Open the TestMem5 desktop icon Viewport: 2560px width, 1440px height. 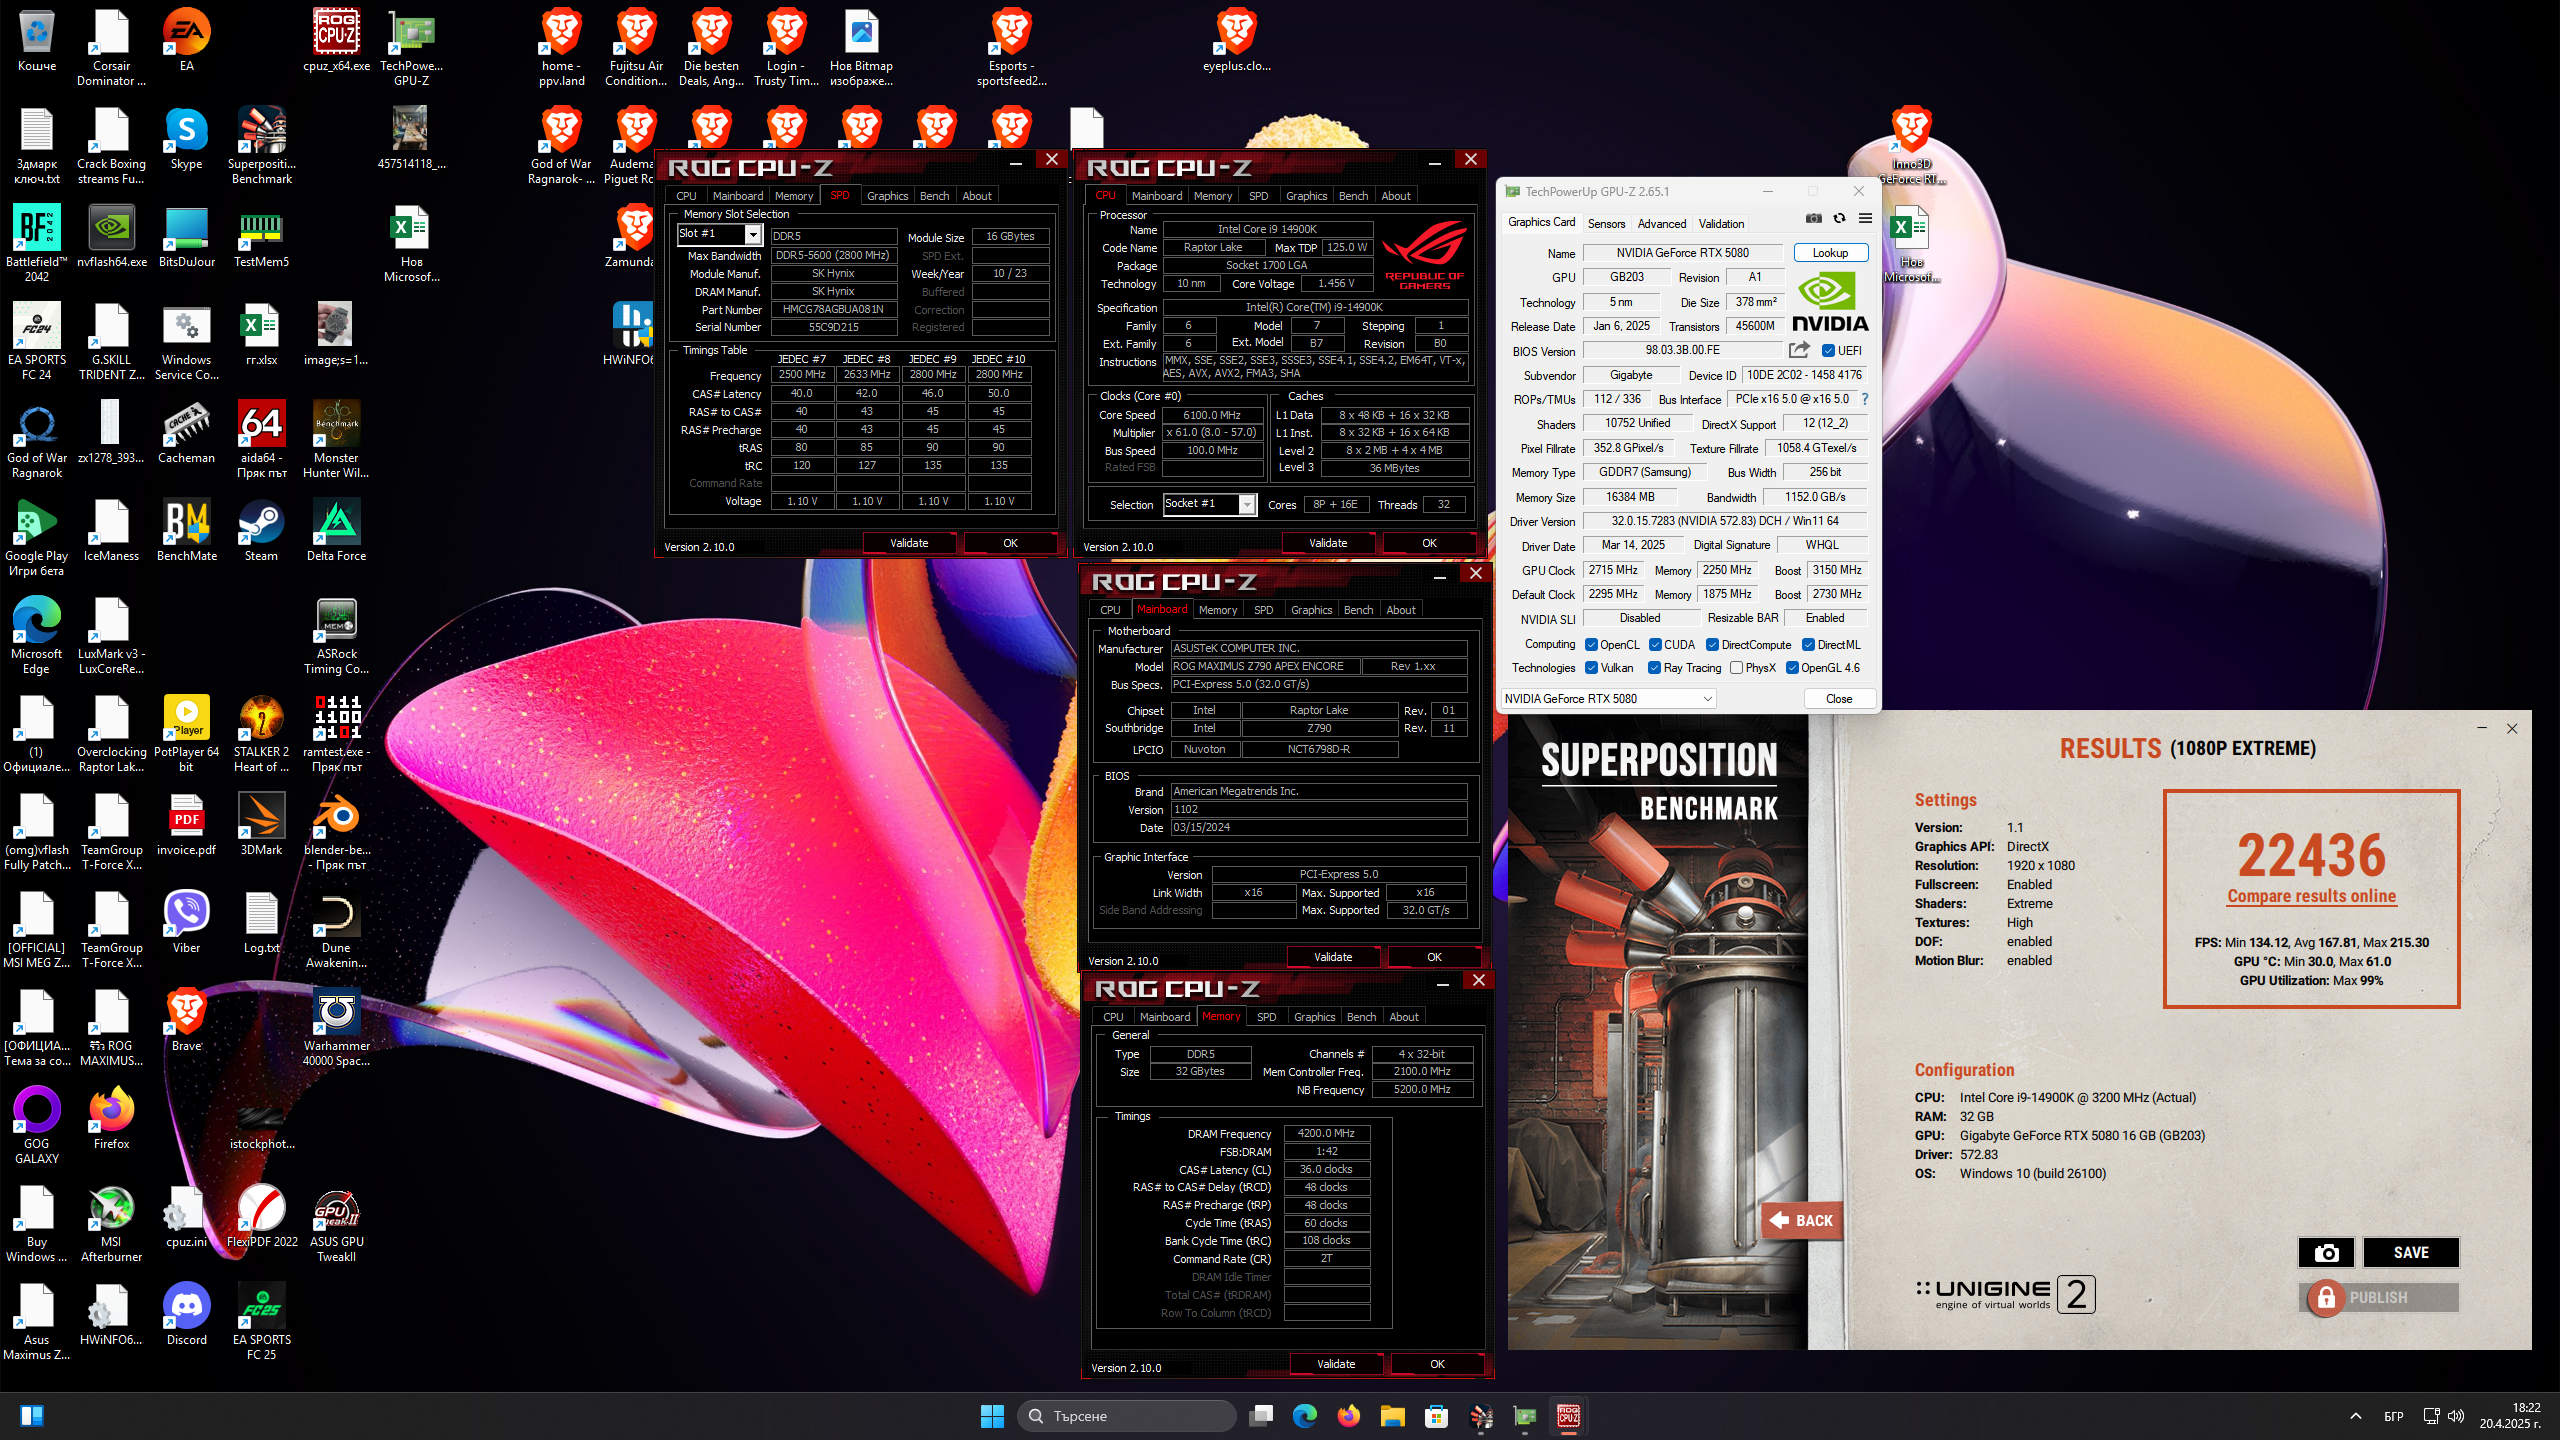[x=261, y=238]
